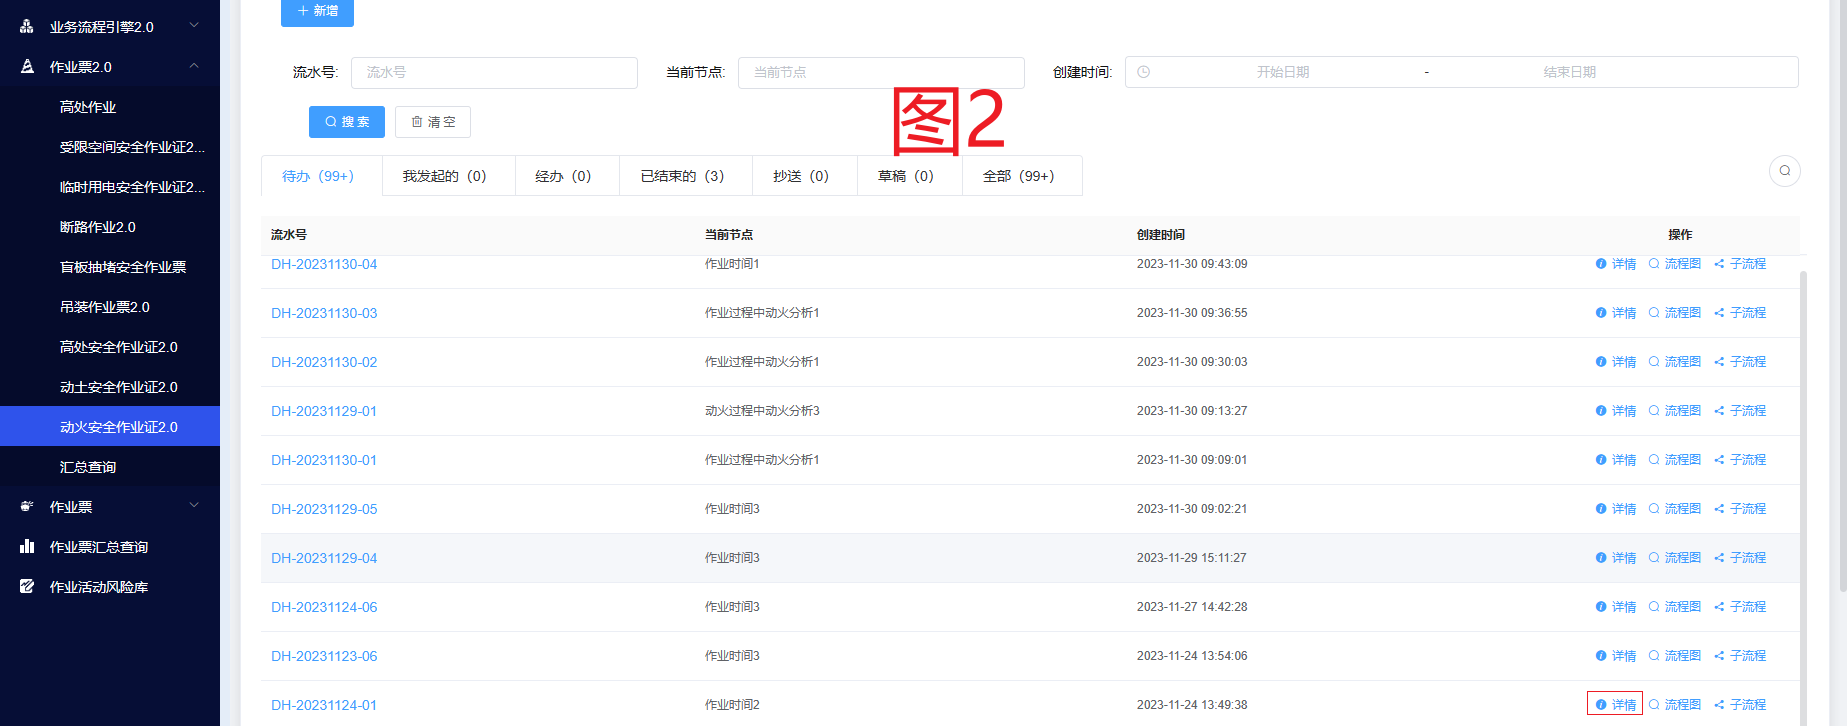Open 断路作业2.0 in the sidebar
This screenshot has height=726, width=1847.
tap(98, 226)
